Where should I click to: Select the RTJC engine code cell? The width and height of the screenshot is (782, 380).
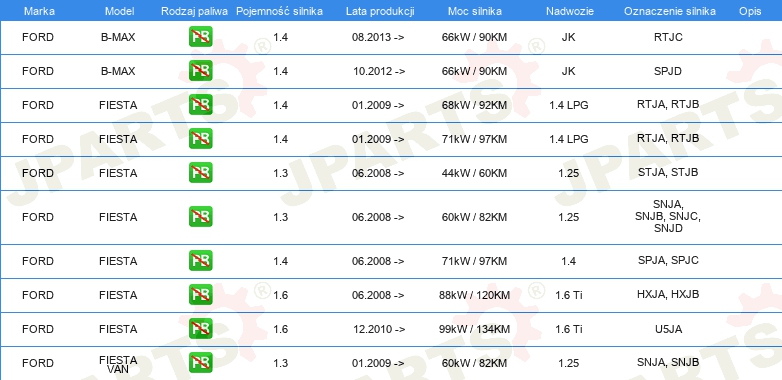668,37
